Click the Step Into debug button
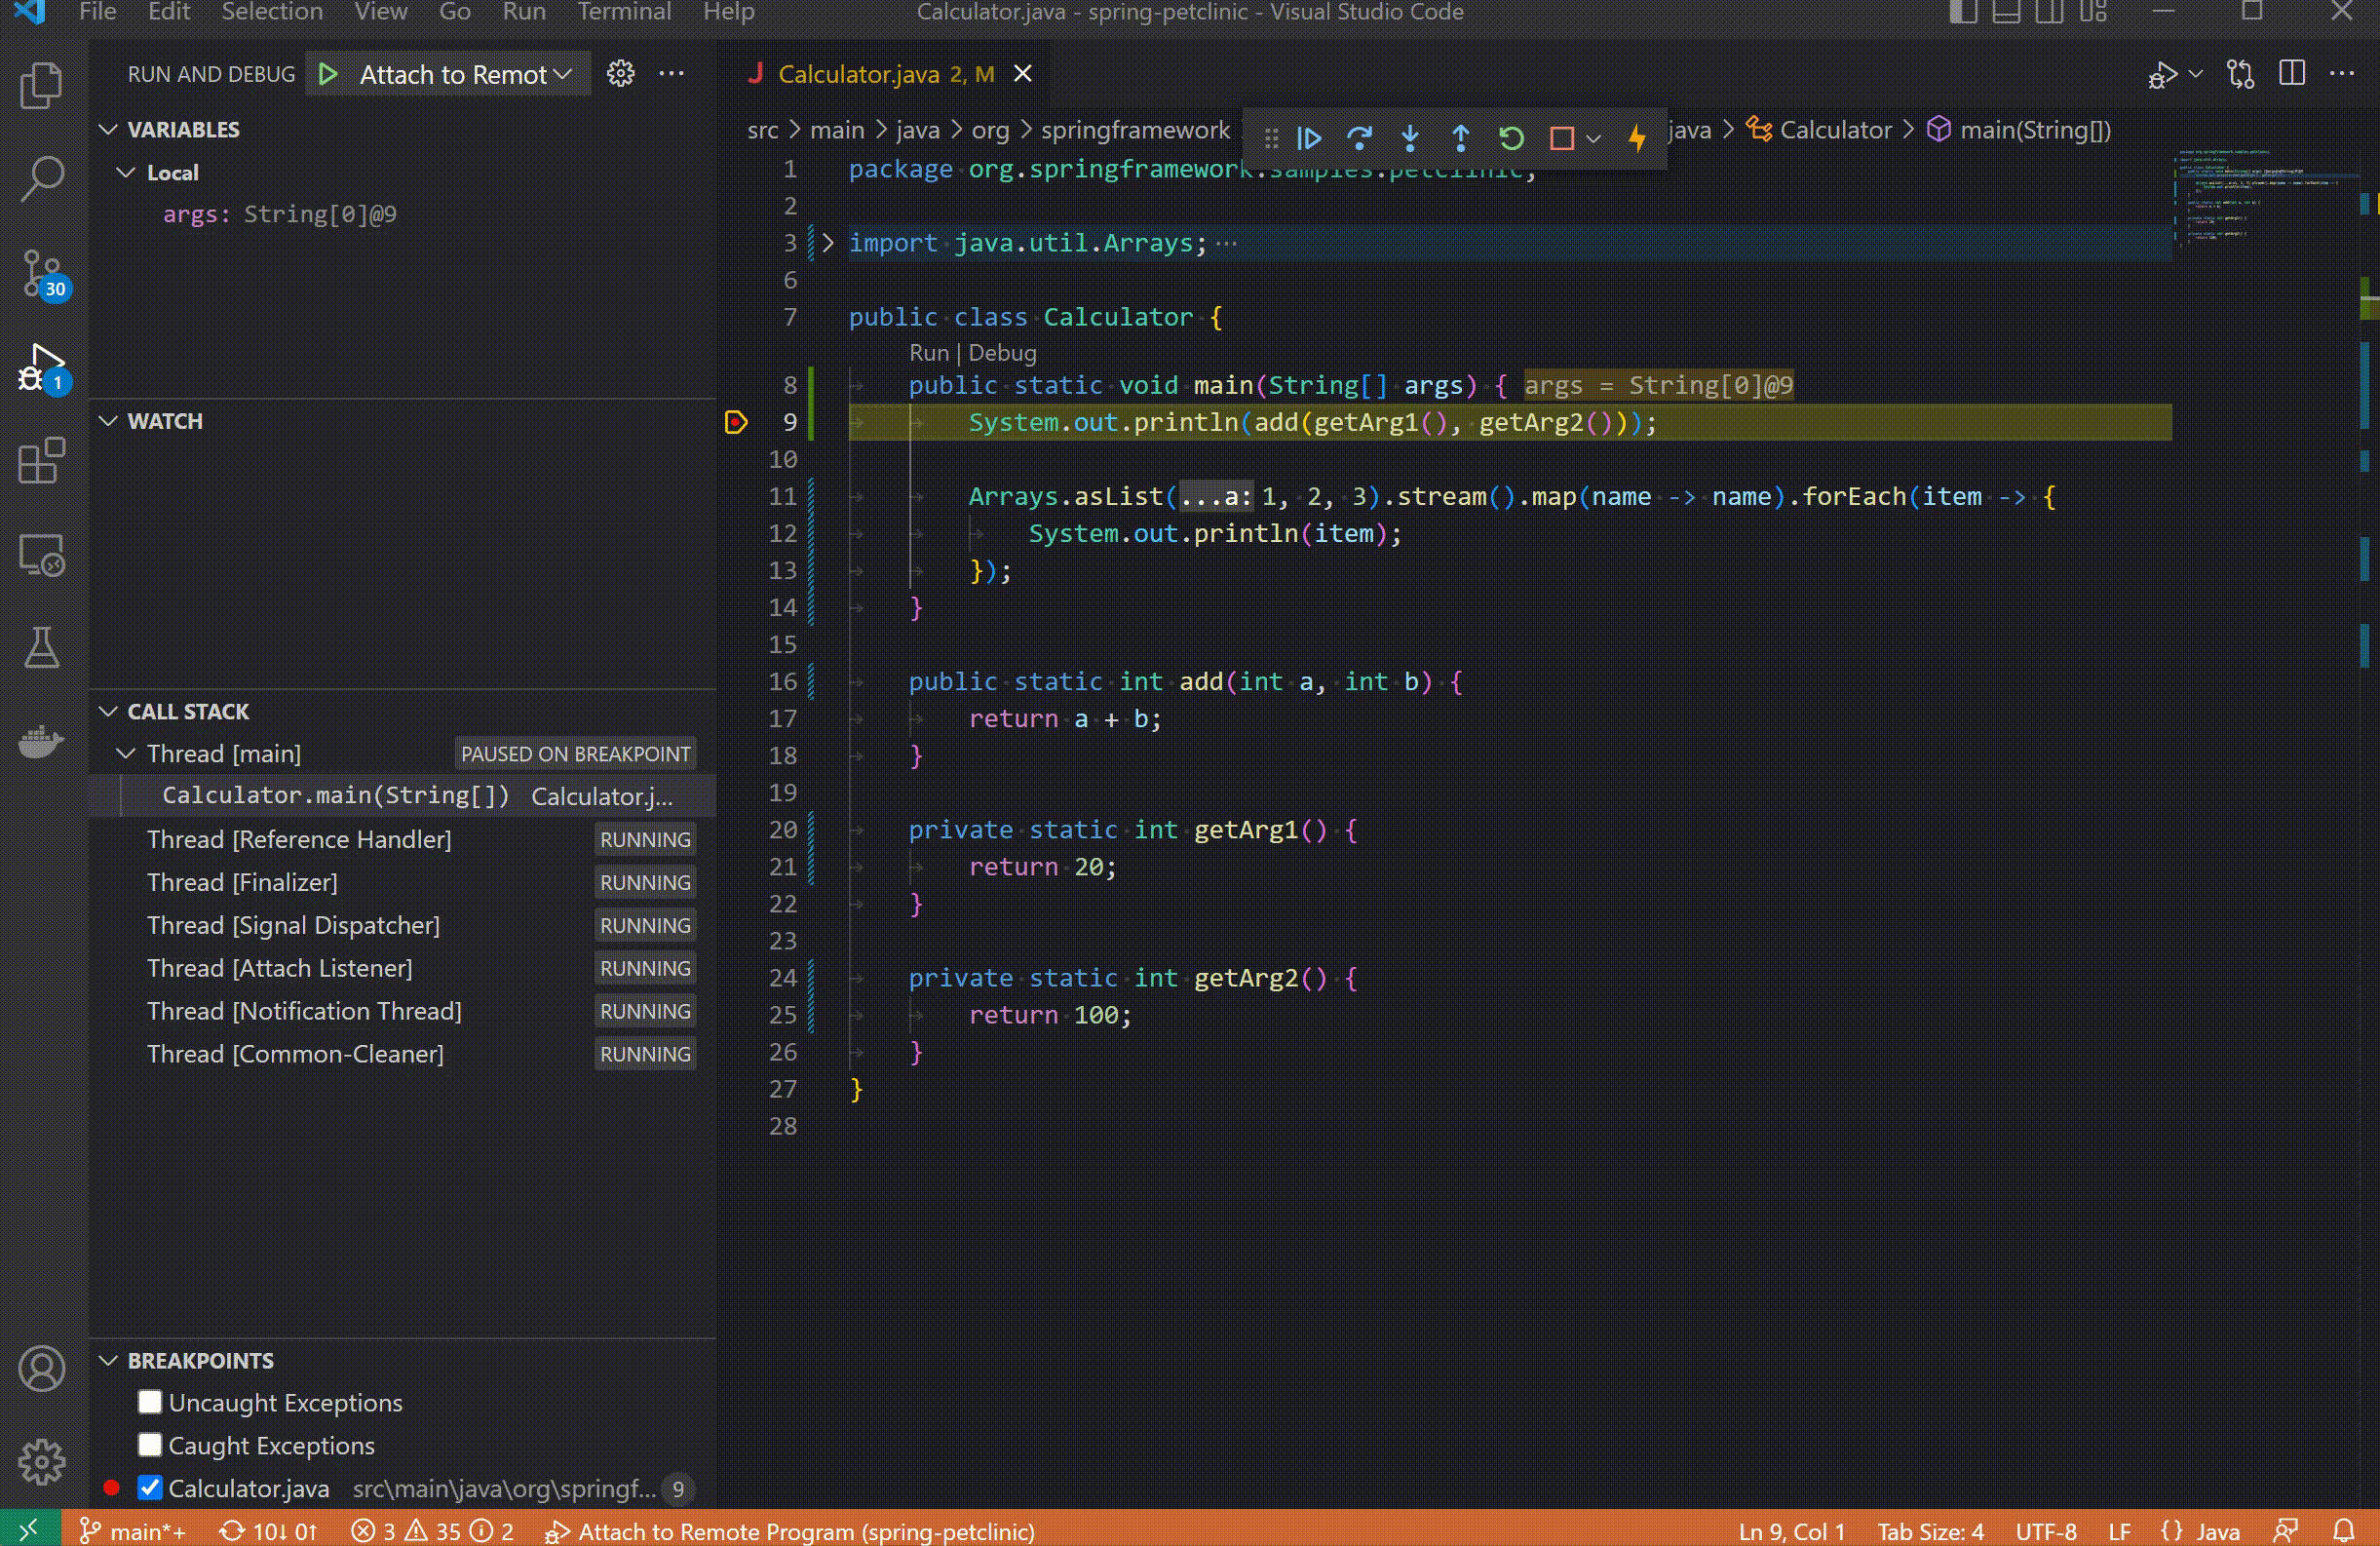The height and width of the screenshot is (1546, 2380). click(x=1409, y=138)
